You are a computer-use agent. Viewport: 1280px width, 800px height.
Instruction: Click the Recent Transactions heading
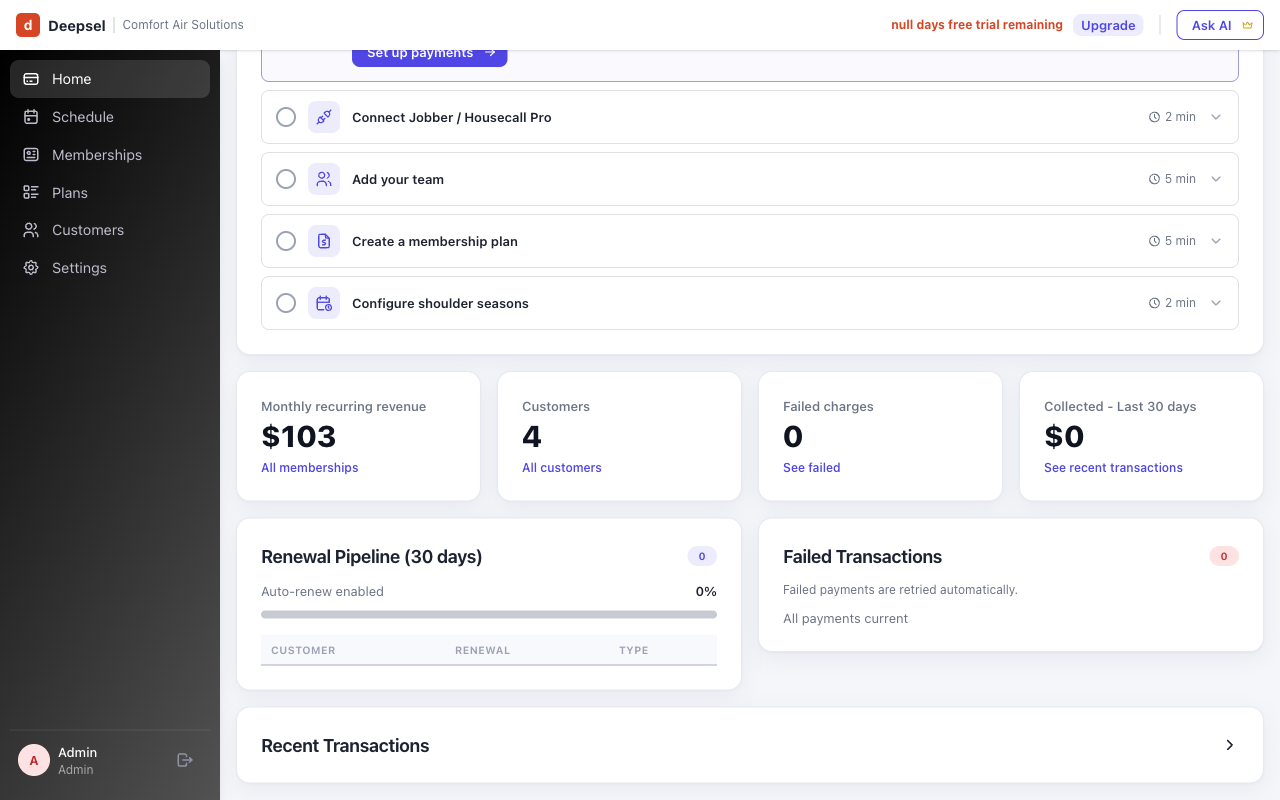click(345, 745)
